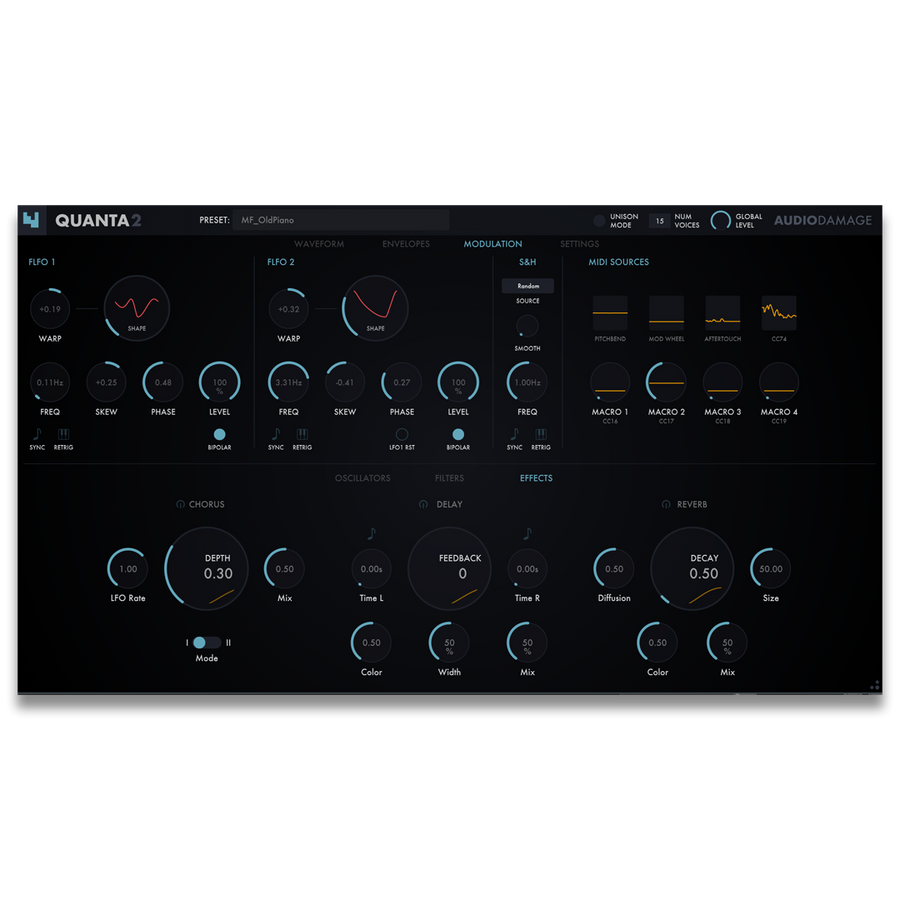Open the PRESET field showing MF_OldPiano
Viewport: 900px width, 900px height.
[x=340, y=219]
